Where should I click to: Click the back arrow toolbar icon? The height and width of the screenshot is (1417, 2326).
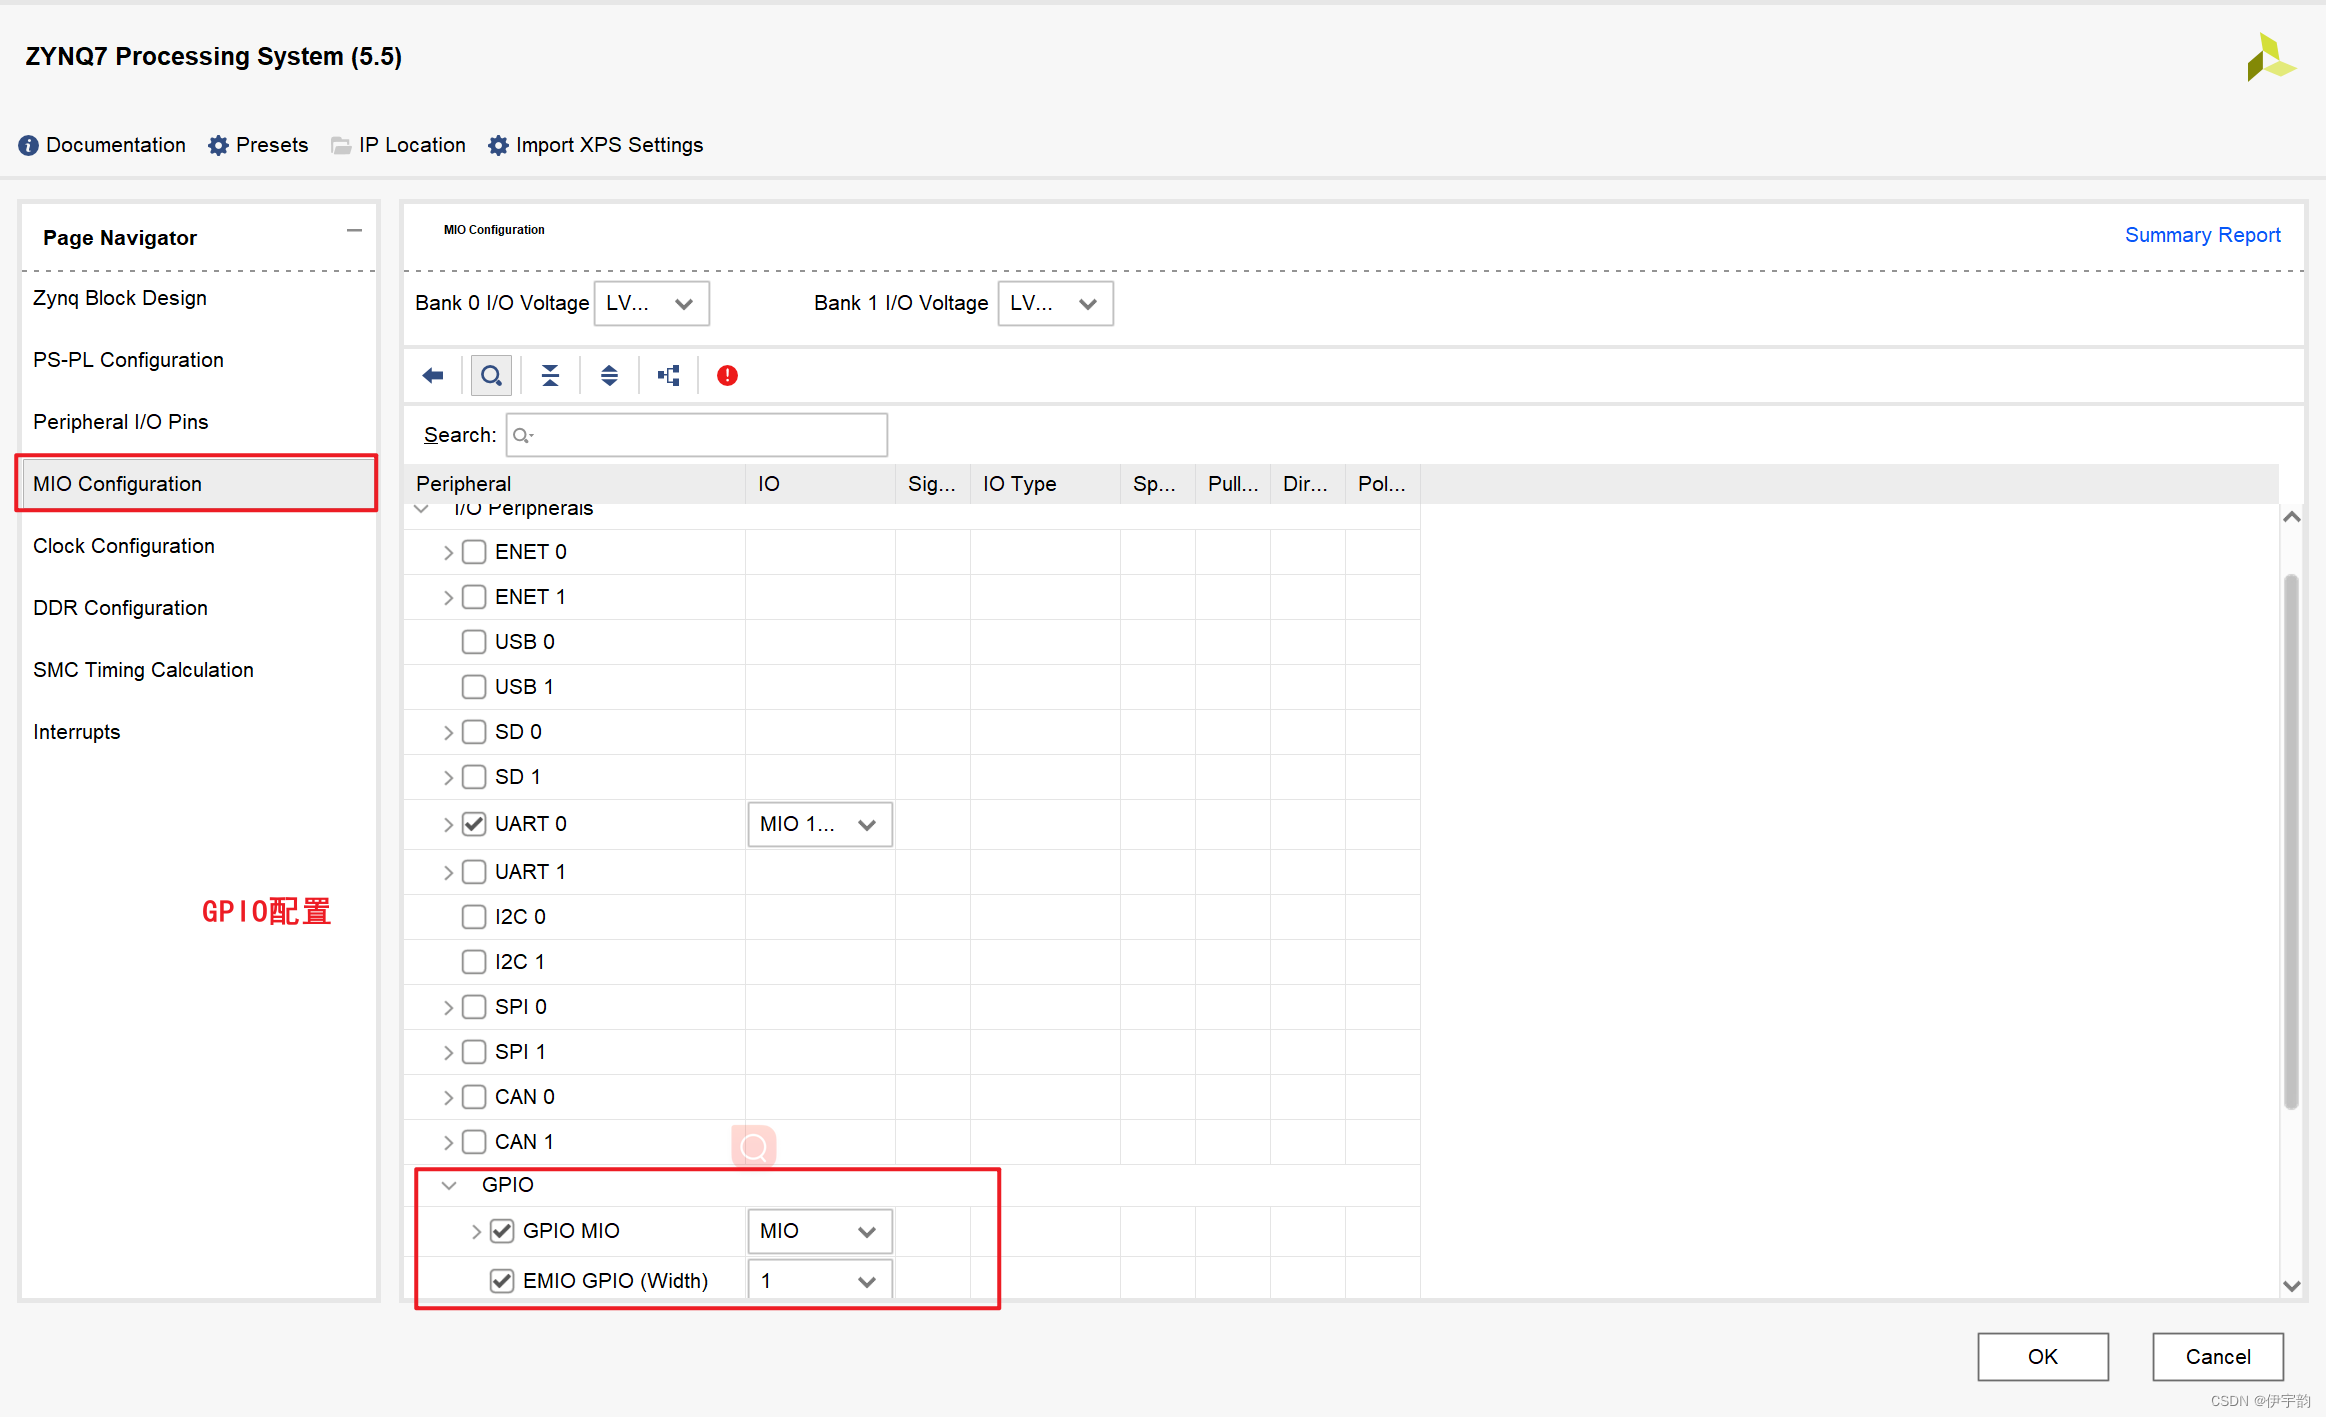click(x=433, y=376)
